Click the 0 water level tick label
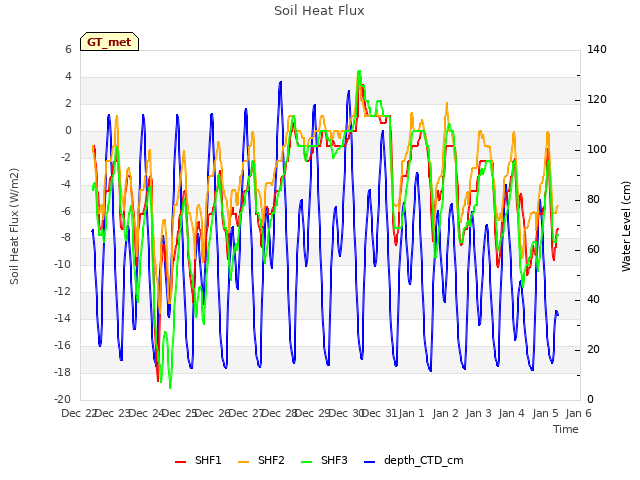The image size is (640, 480). (x=591, y=399)
